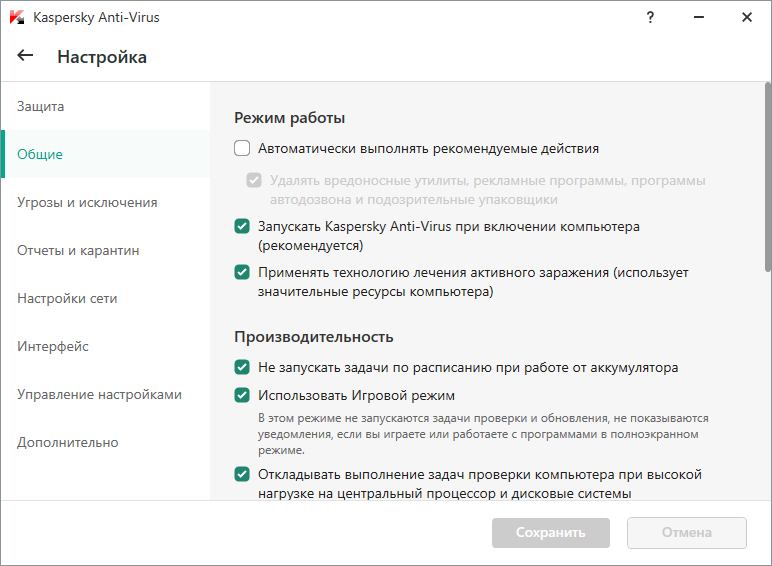Click the Kaspersky logo in the title bar

[17, 17]
